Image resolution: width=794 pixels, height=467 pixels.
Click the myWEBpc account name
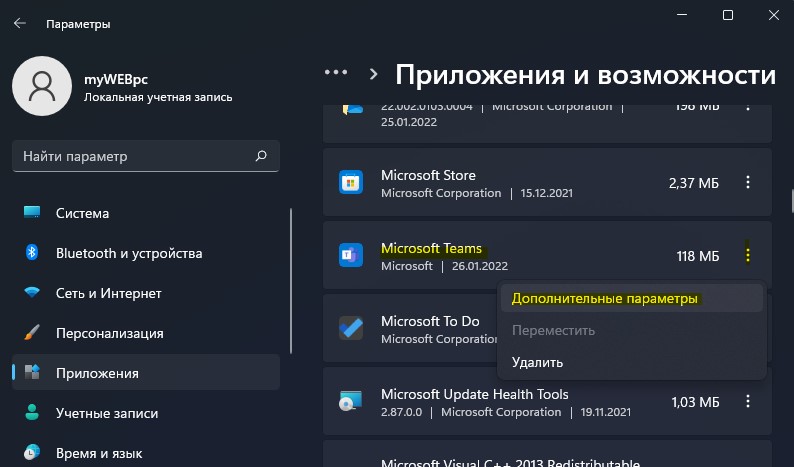(116, 80)
